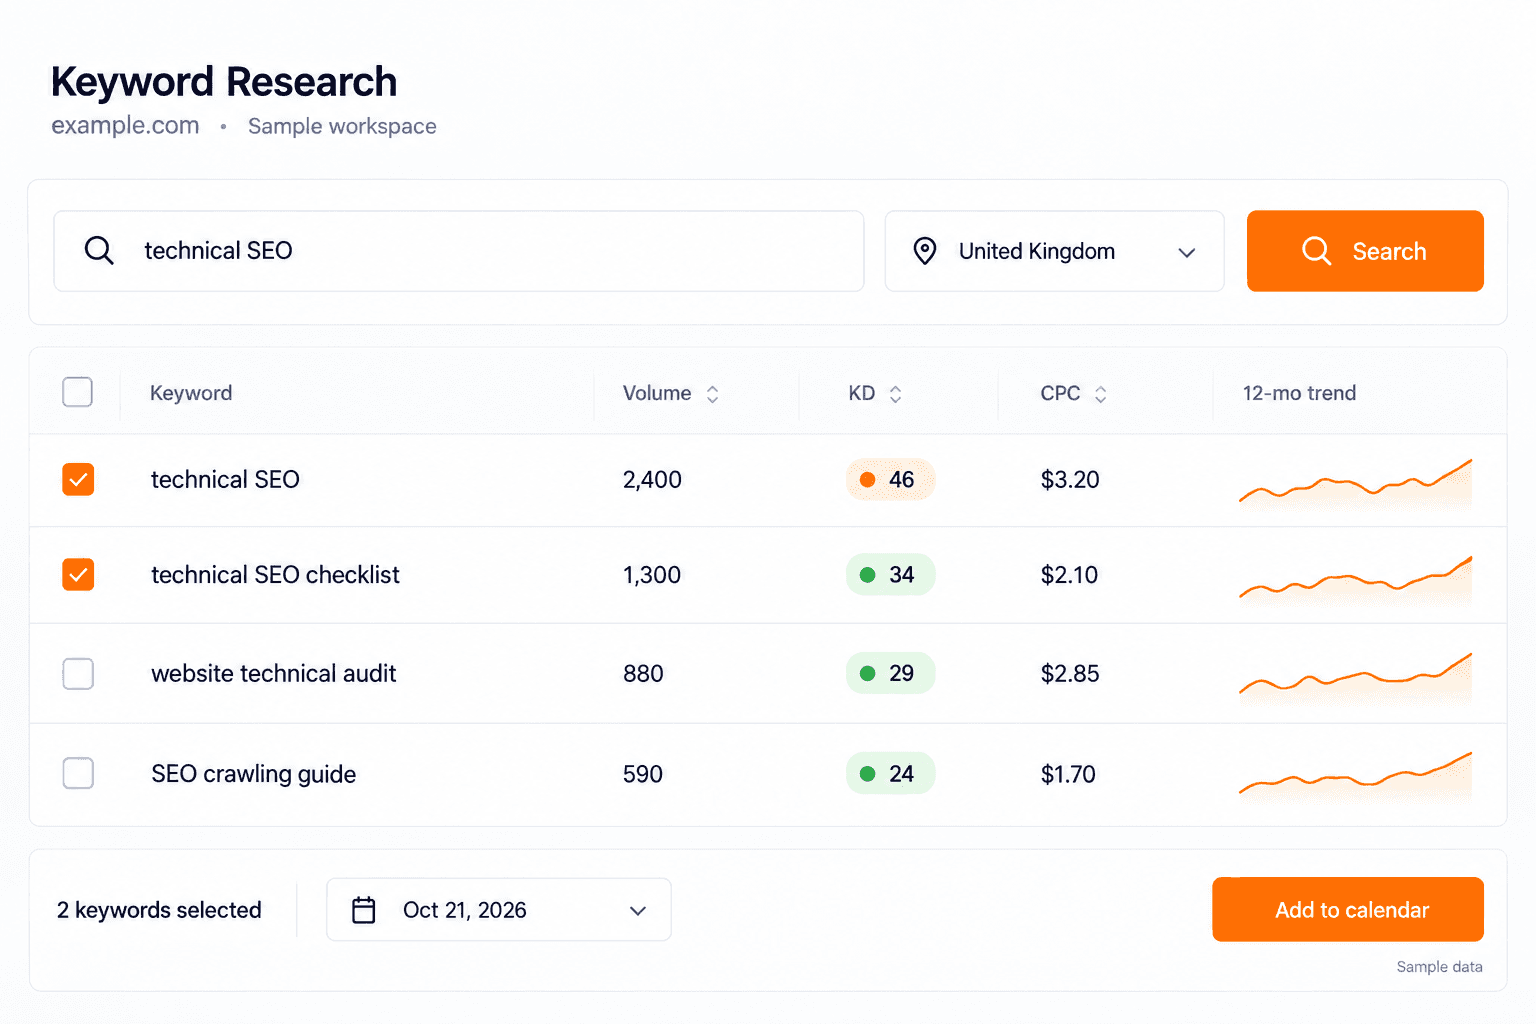Click the keyword 'technical SEO checklist'
1536x1024 pixels.
[x=275, y=575]
